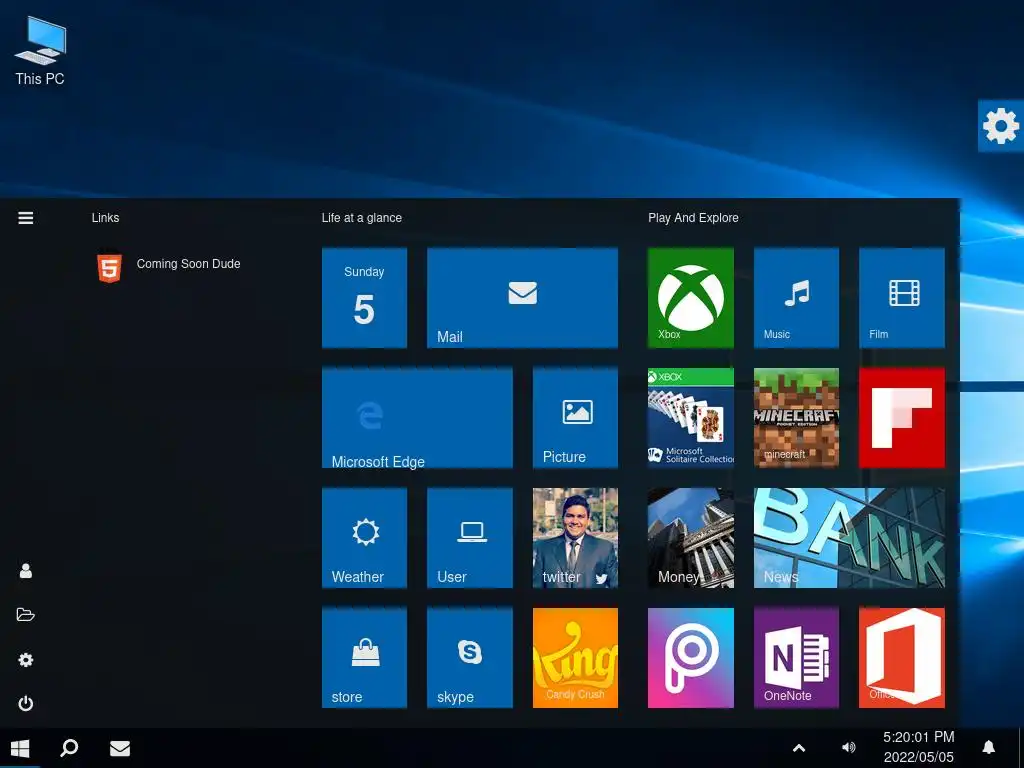
Task: Open the Xbox tile
Action: pos(690,298)
